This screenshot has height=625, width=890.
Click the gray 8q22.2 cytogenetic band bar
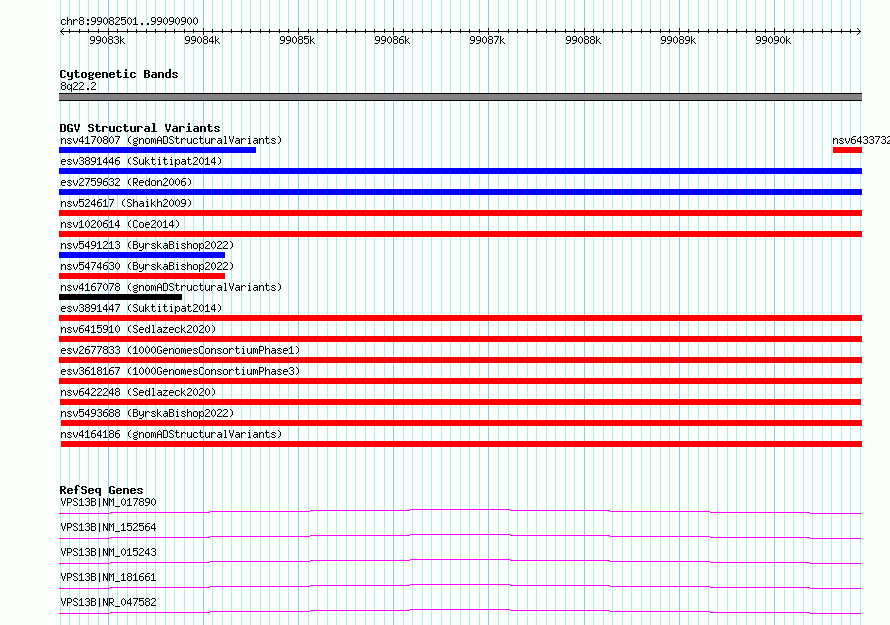(460, 97)
